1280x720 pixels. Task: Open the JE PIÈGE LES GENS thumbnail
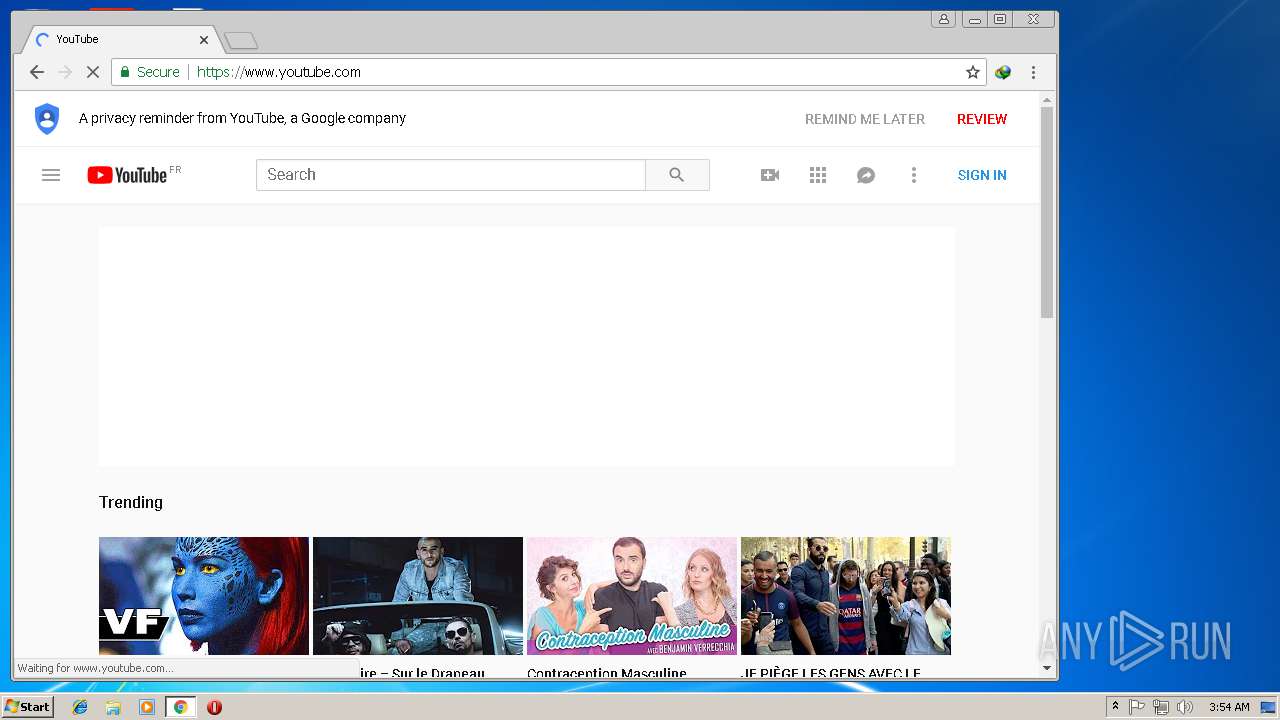coord(846,596)
